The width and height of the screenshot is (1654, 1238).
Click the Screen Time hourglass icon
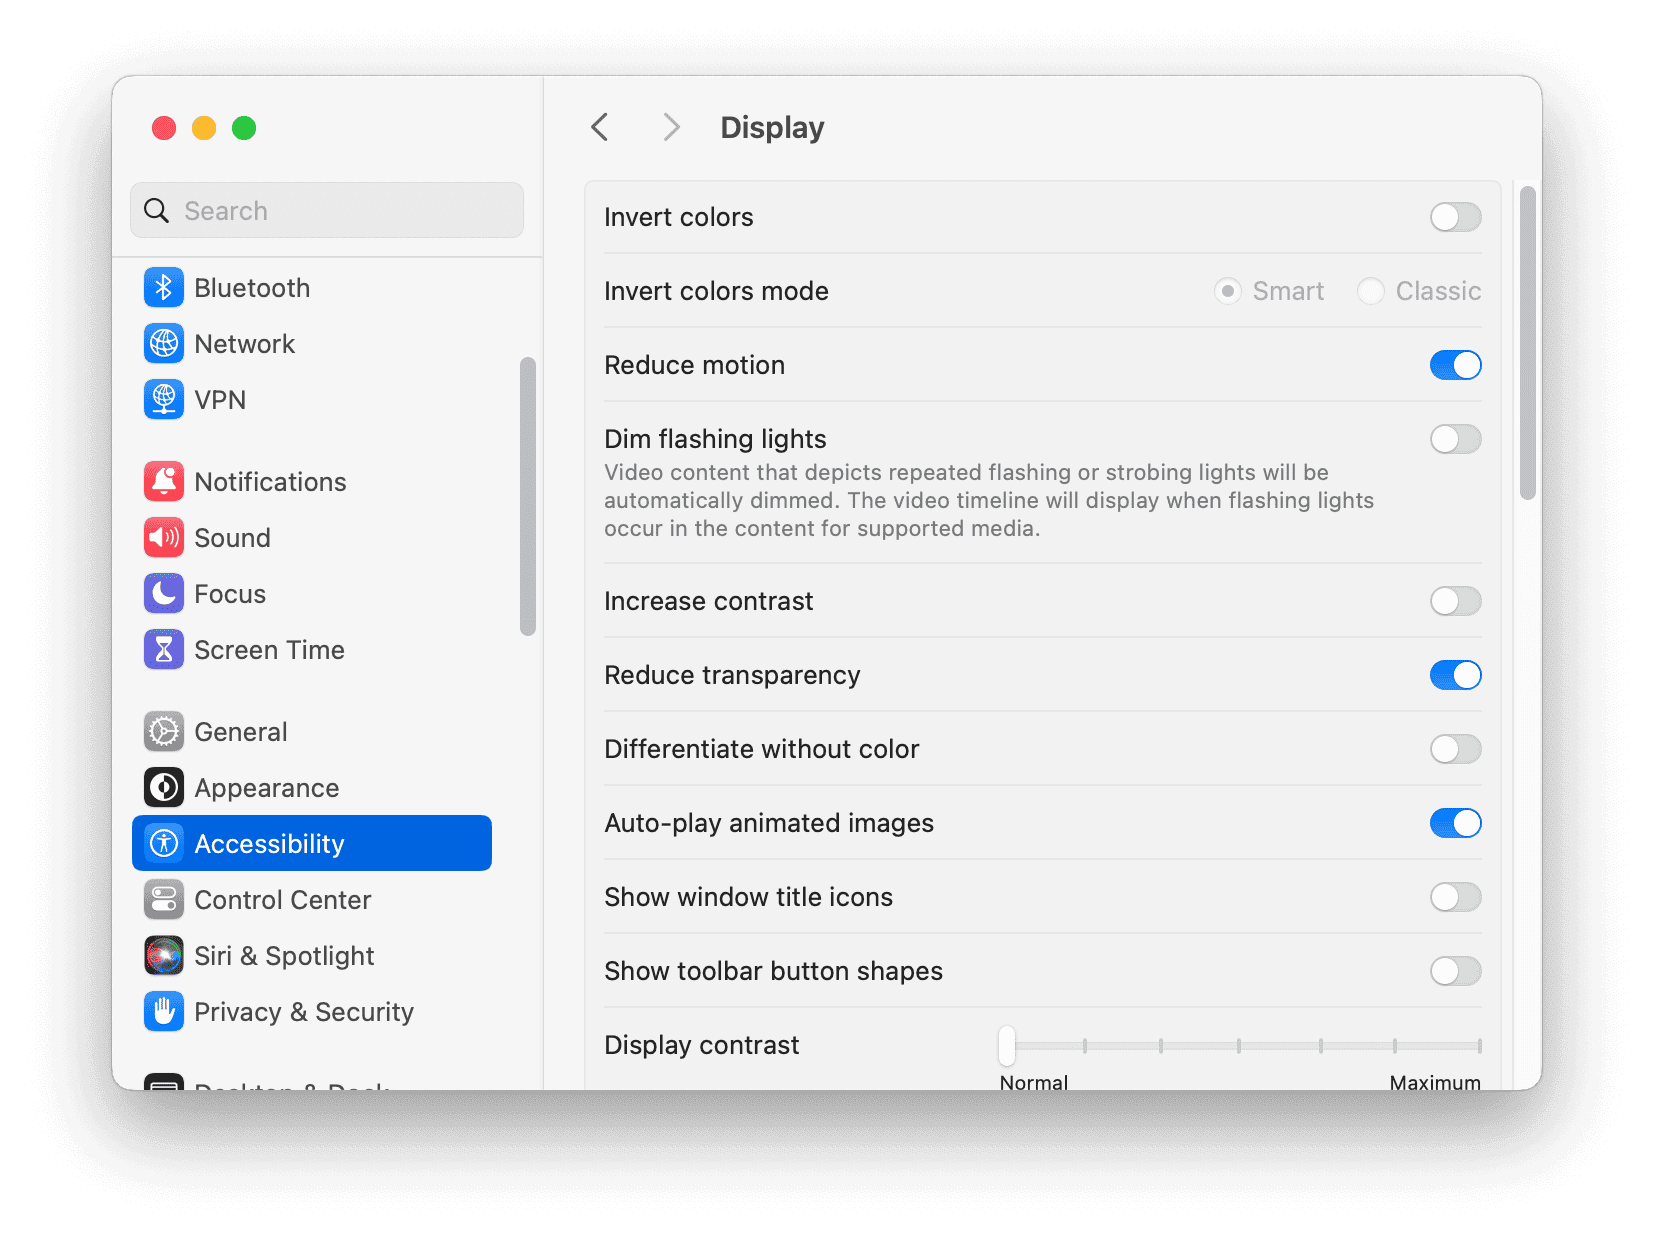tap(164, 650)
